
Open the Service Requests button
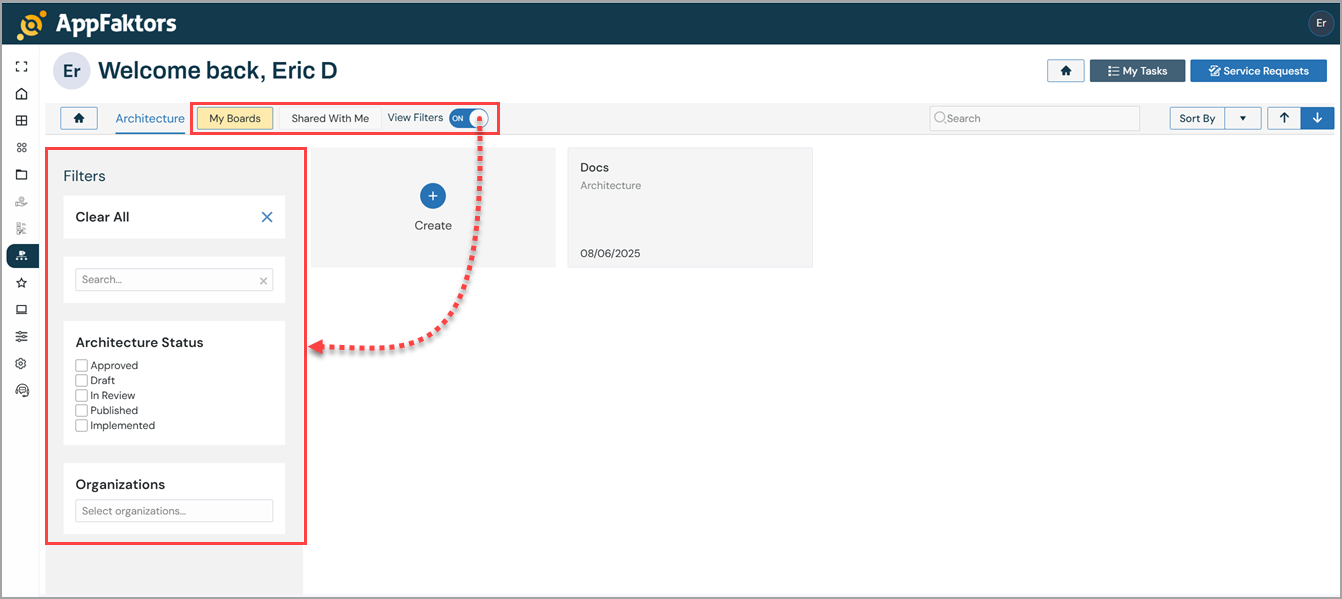click(x=1258, y=71)
